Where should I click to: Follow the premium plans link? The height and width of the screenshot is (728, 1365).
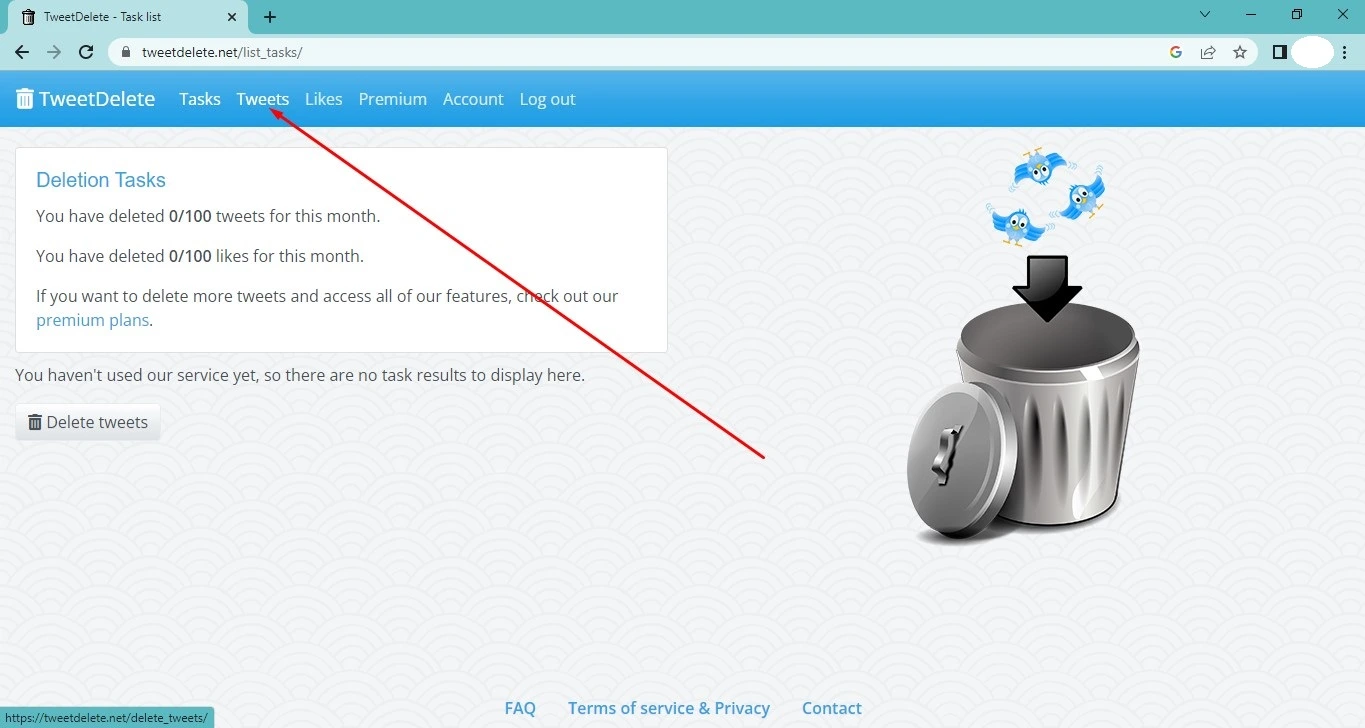92,320
